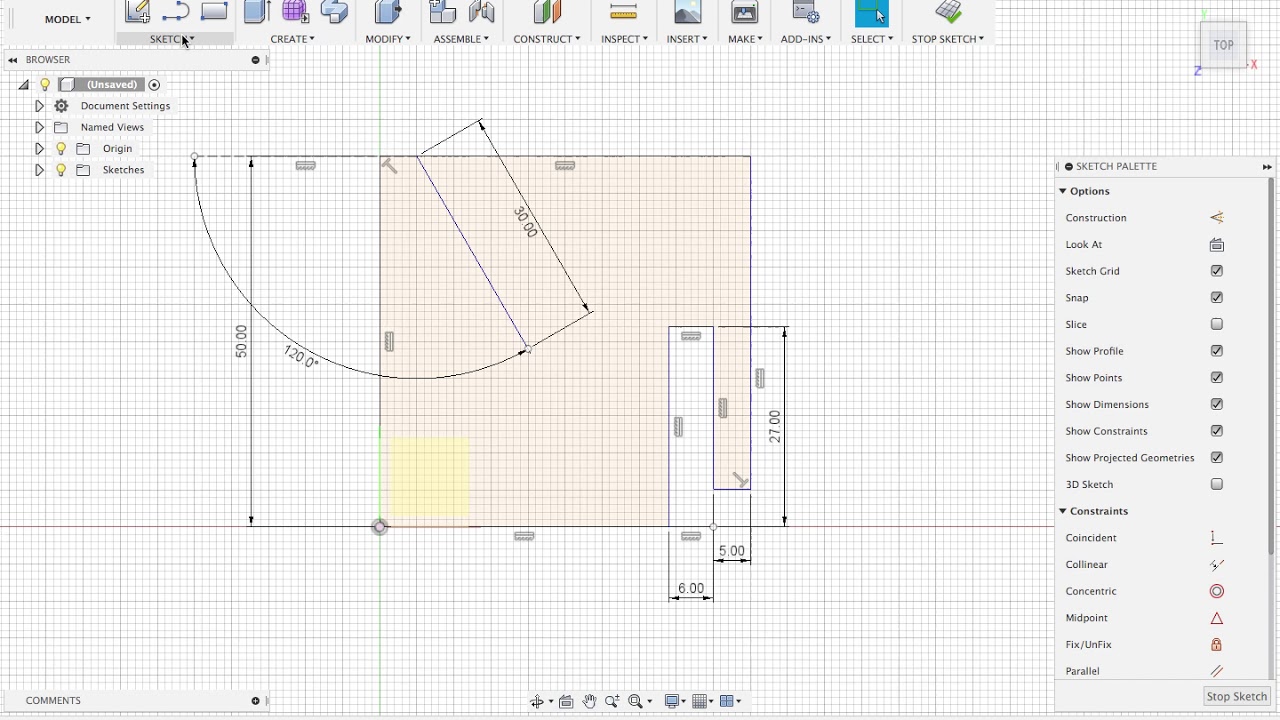This screenshot has width=1280, height=720.
Task: Open the CREATE menu
Action: 292,39
